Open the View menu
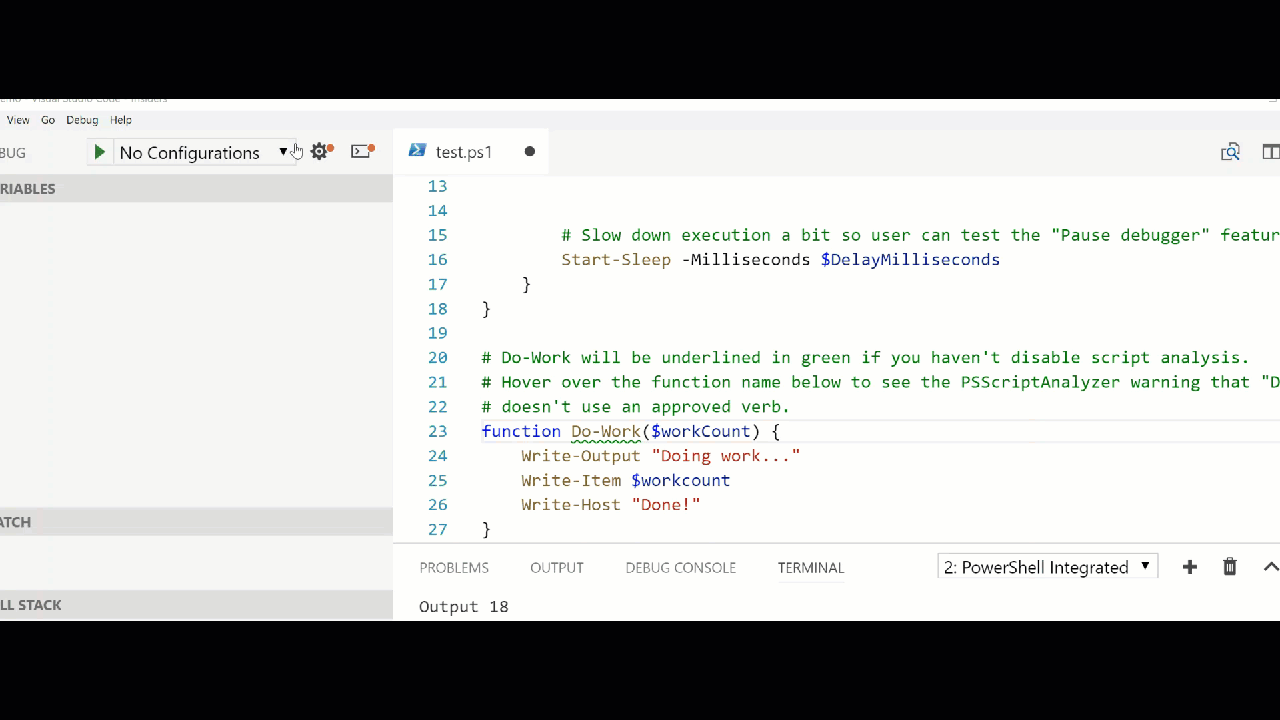The width and height of the screenshot is (1280, 720). coord(18,120)
